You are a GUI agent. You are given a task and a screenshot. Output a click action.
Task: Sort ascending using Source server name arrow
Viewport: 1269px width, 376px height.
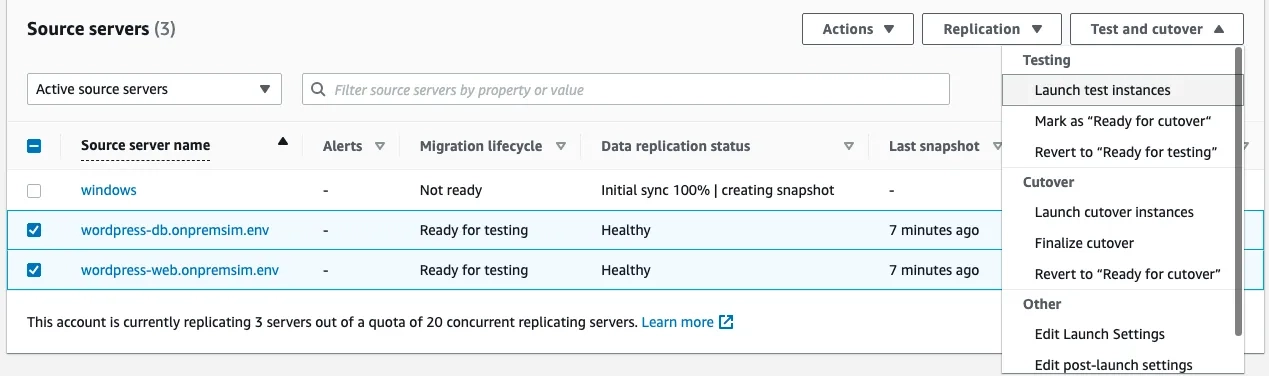[283, 142]
